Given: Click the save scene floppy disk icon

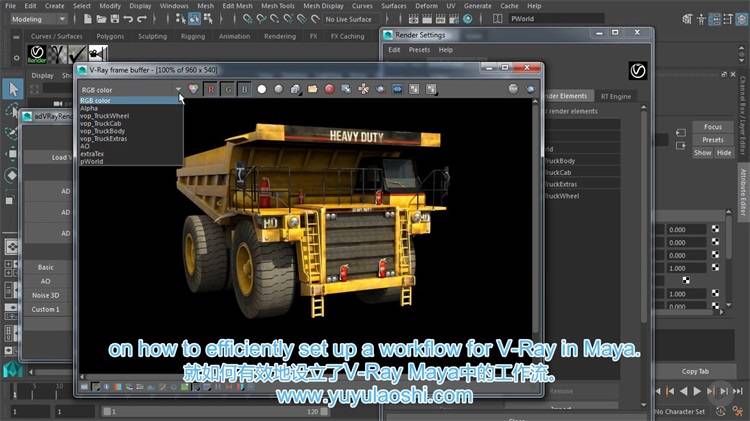Looking at the screenshot, I should (117, 19).
